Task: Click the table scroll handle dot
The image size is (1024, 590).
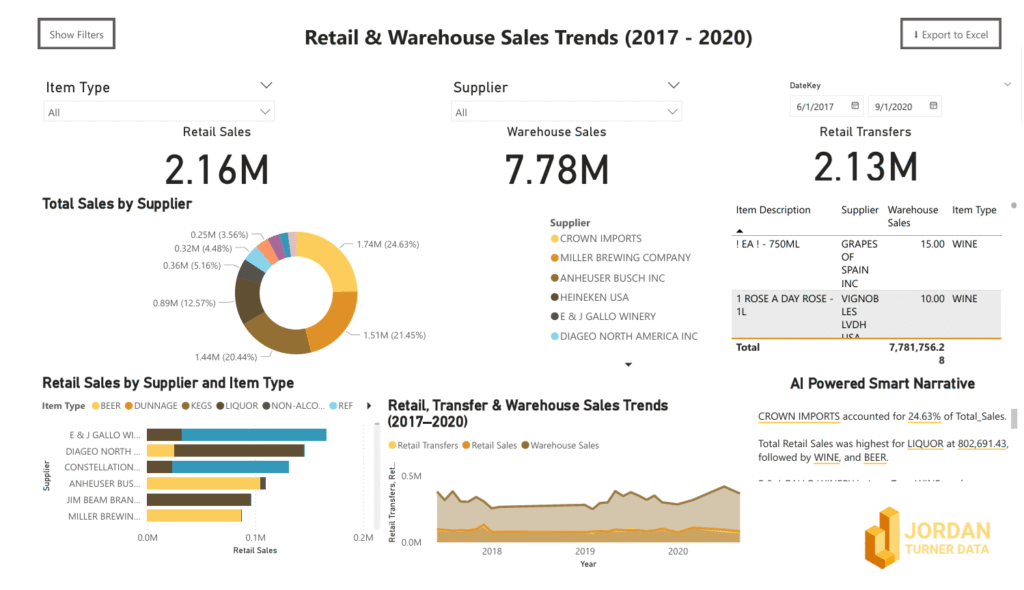Action: (1014, 206)
